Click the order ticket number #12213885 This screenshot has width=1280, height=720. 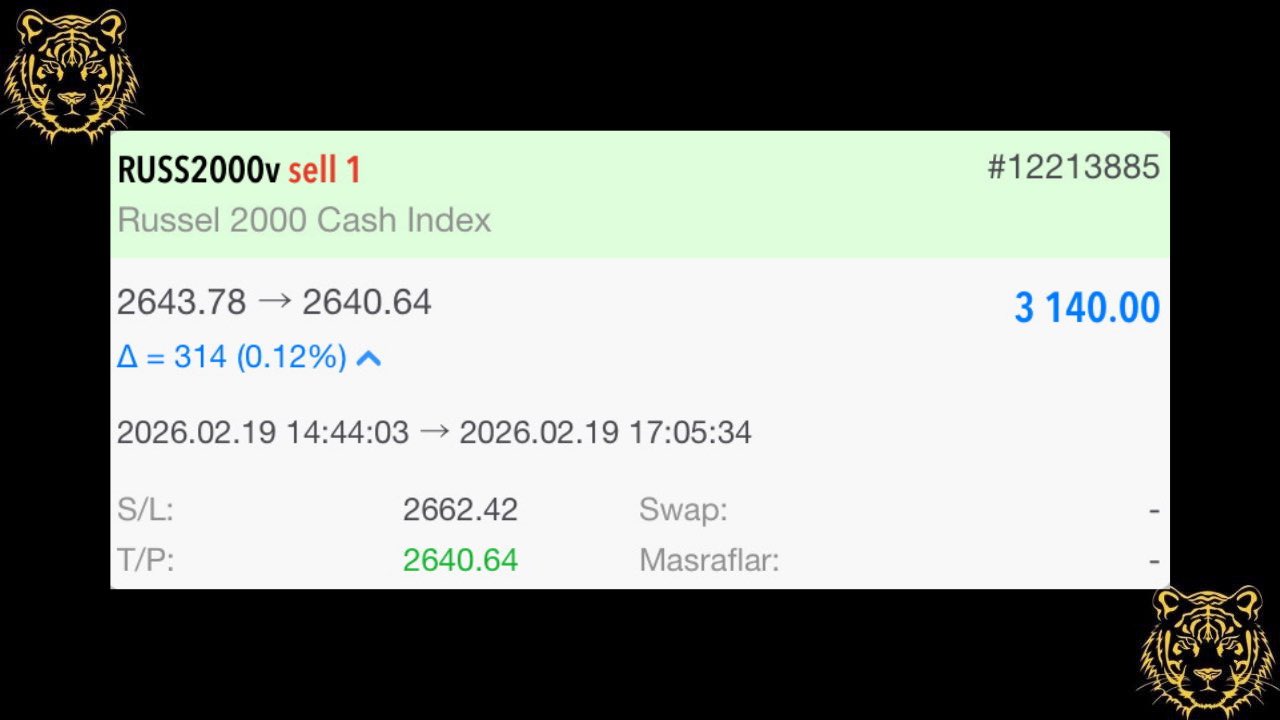point(1073,167)
